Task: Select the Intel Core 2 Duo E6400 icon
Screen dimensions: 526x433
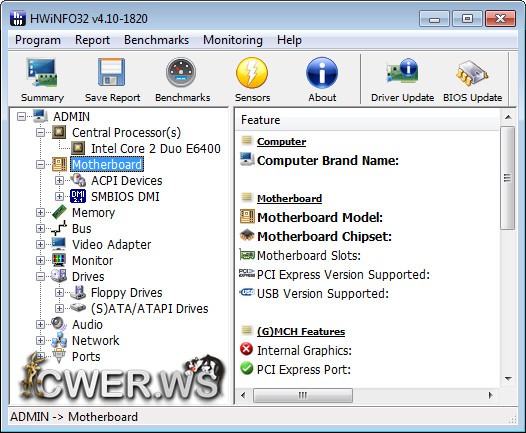Action: [78, 148]
